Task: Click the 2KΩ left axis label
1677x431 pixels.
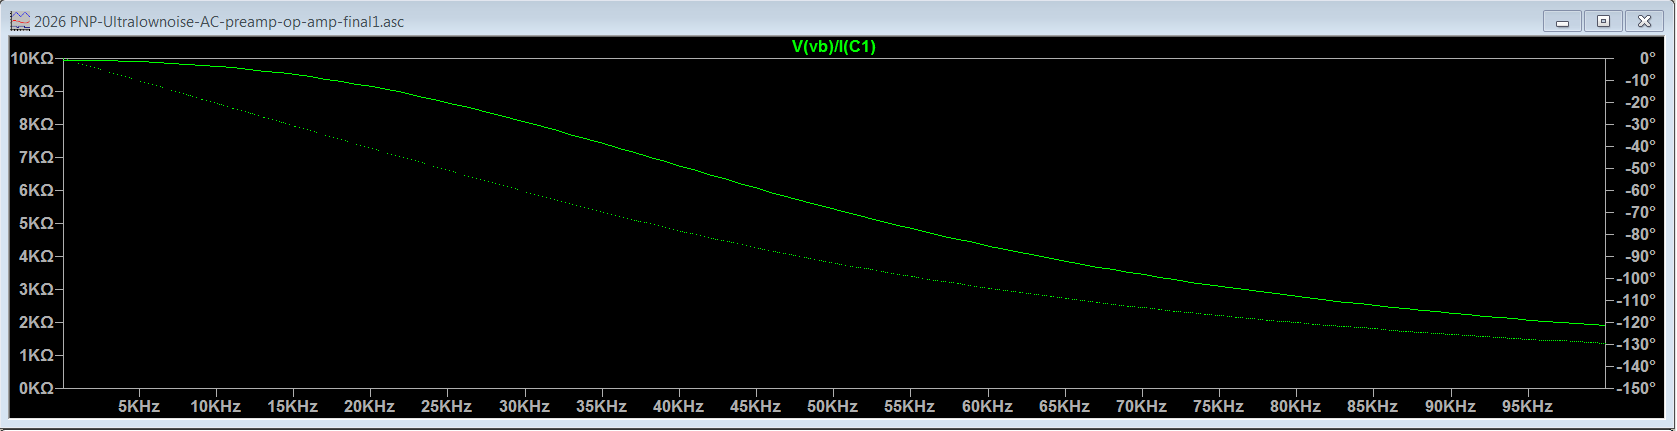Action: coord(36,323)
